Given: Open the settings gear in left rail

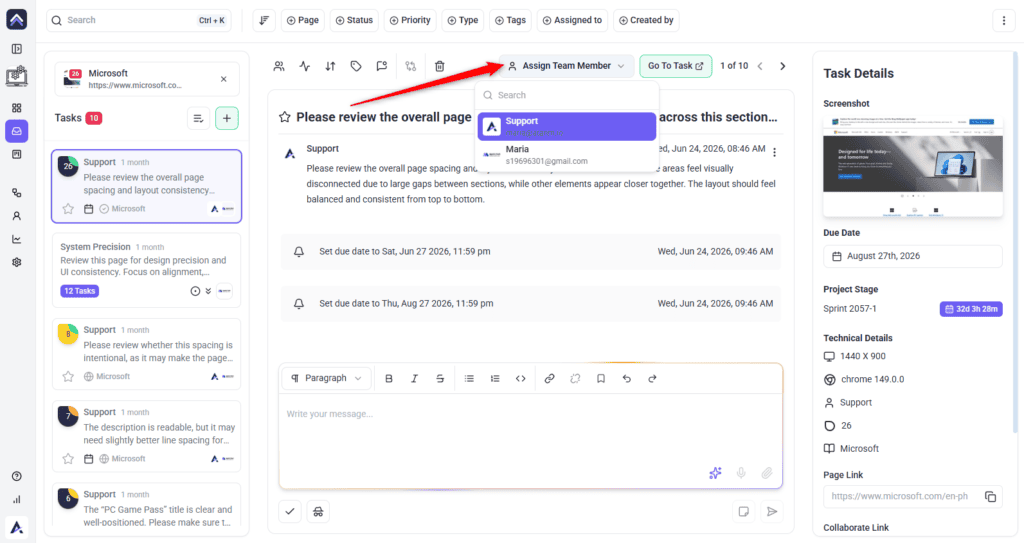Looking at the screenshot, I should point(17,262).
